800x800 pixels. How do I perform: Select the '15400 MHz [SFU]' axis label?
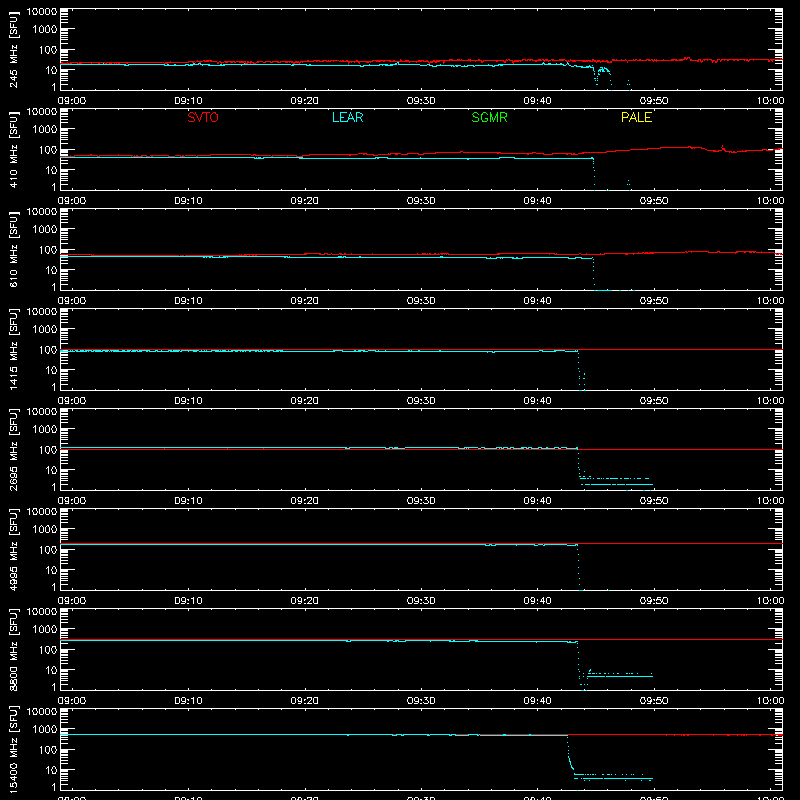13,749
